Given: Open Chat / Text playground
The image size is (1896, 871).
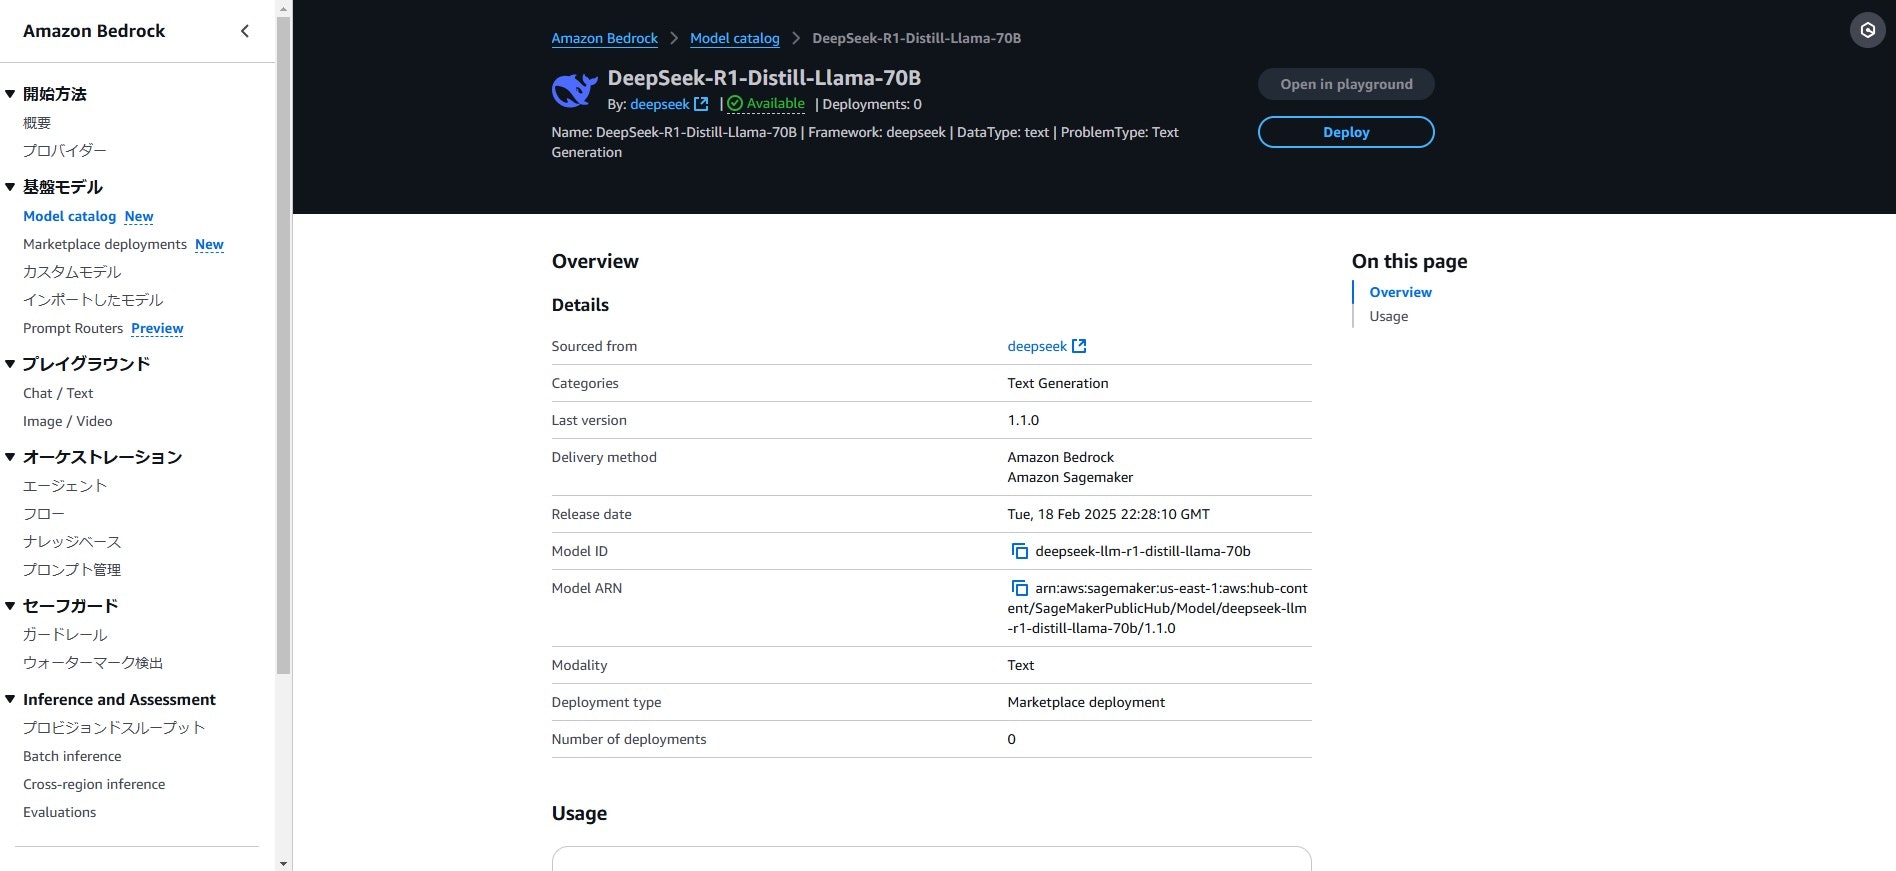Looking at the screenshot, I should pyautogui.click(x=58, y=393).
